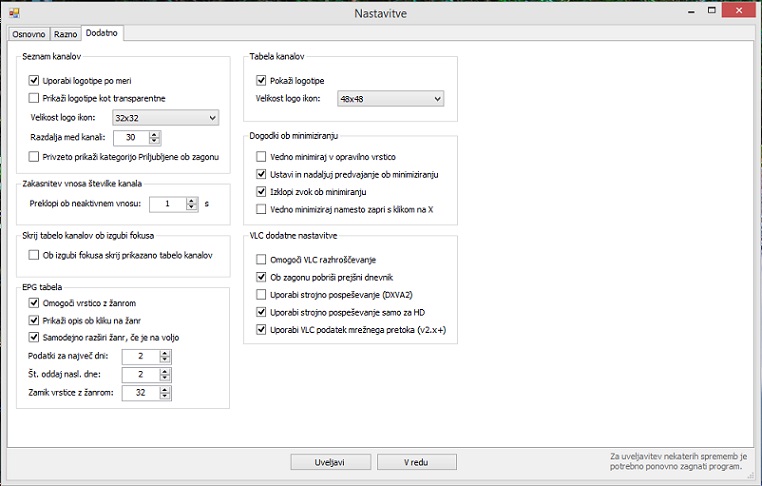This screenshot has height=486, width=762.
Task: Increase 'Razdalja med kanali' with up arrow
Action: click(x=155, y=133)
